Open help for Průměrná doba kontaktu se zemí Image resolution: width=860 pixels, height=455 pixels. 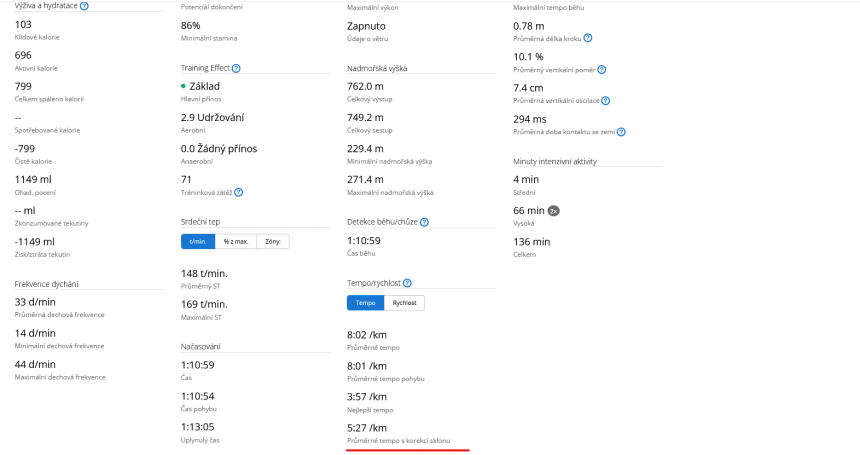tap(621, 132)
